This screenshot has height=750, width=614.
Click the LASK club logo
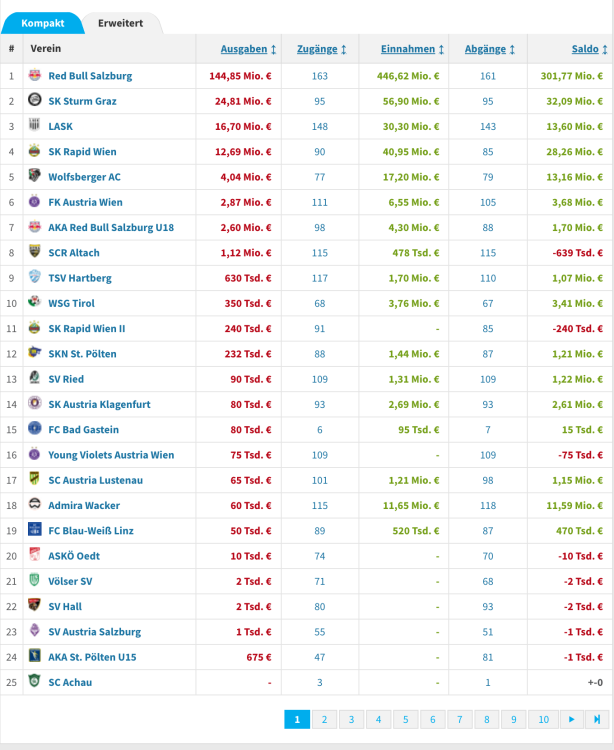coord(34,126)
